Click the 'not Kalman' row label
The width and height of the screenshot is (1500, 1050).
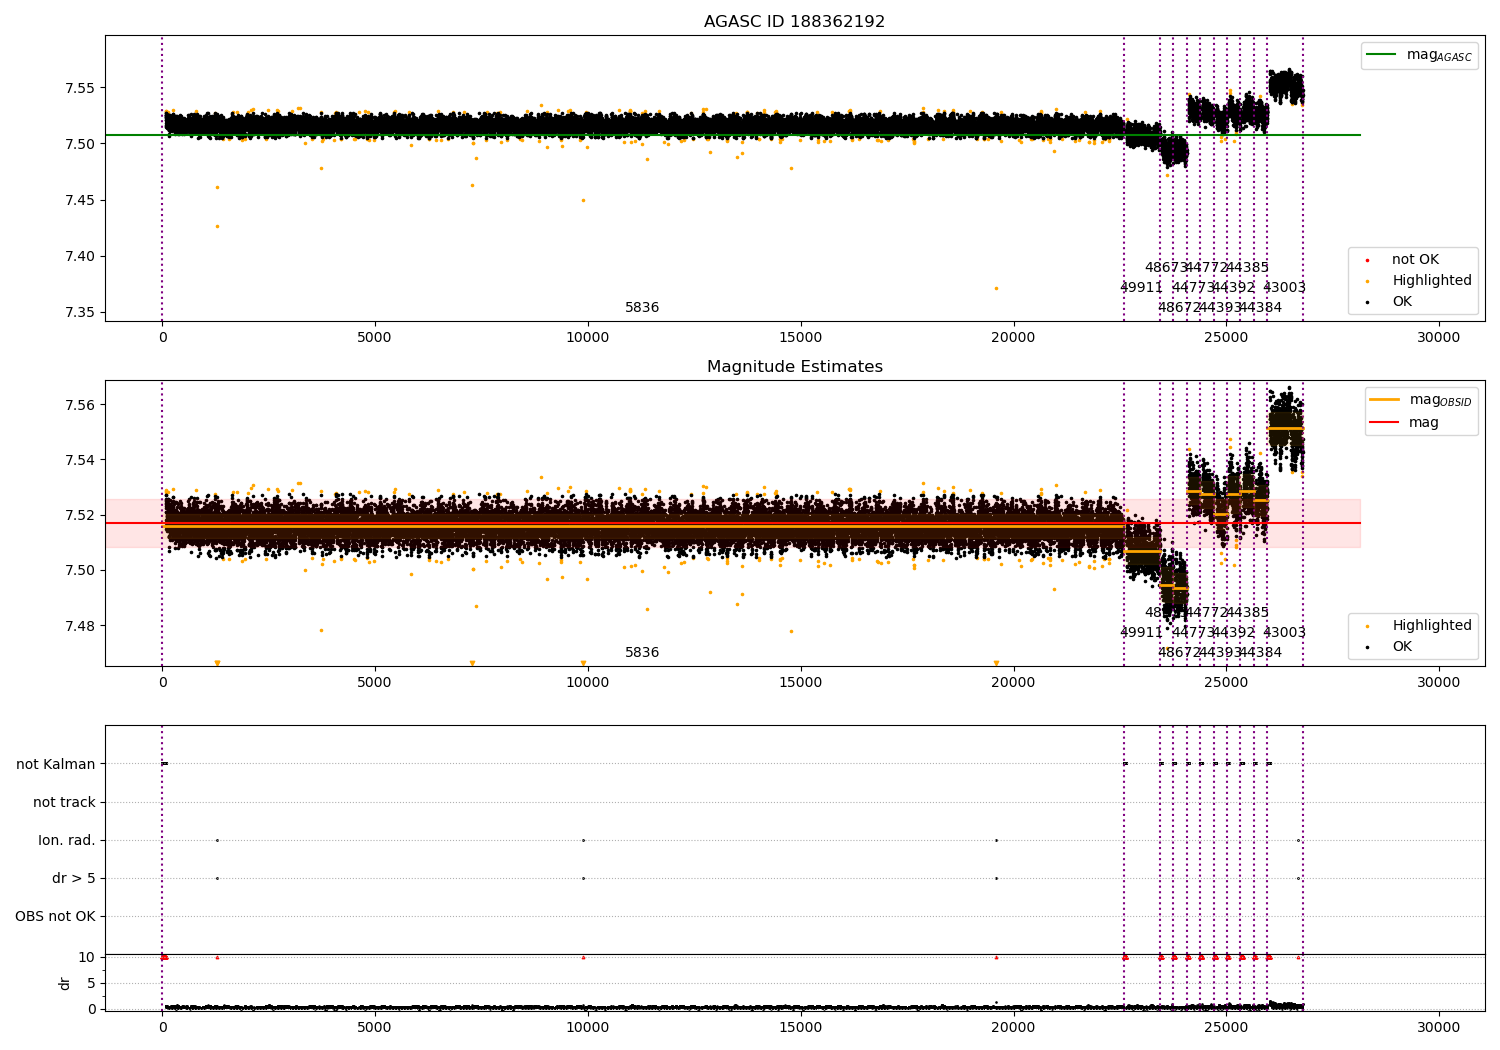coord(56,765)
